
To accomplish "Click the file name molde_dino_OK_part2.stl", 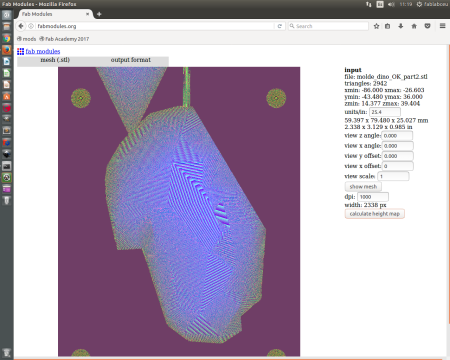I will pyautogui.click(x=392, y=77).
